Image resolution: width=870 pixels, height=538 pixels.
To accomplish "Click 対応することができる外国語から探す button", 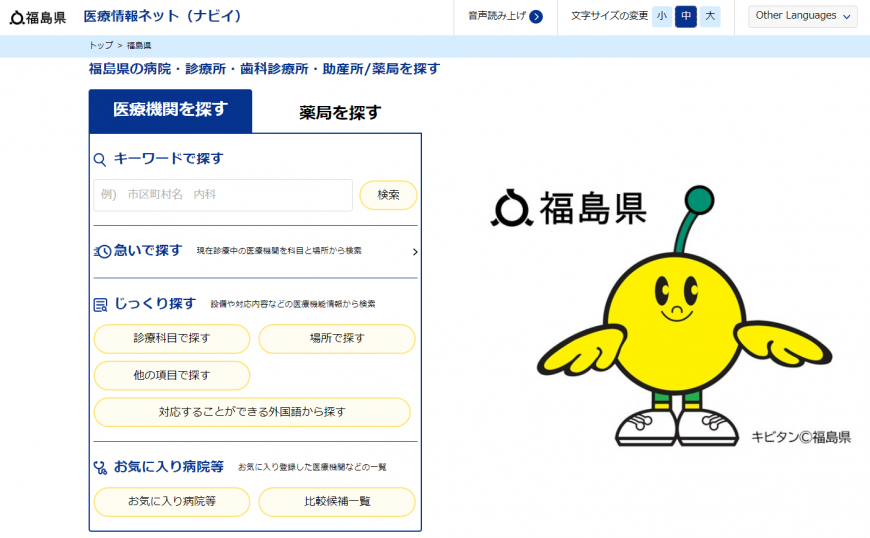I will (x=252, y=412).
